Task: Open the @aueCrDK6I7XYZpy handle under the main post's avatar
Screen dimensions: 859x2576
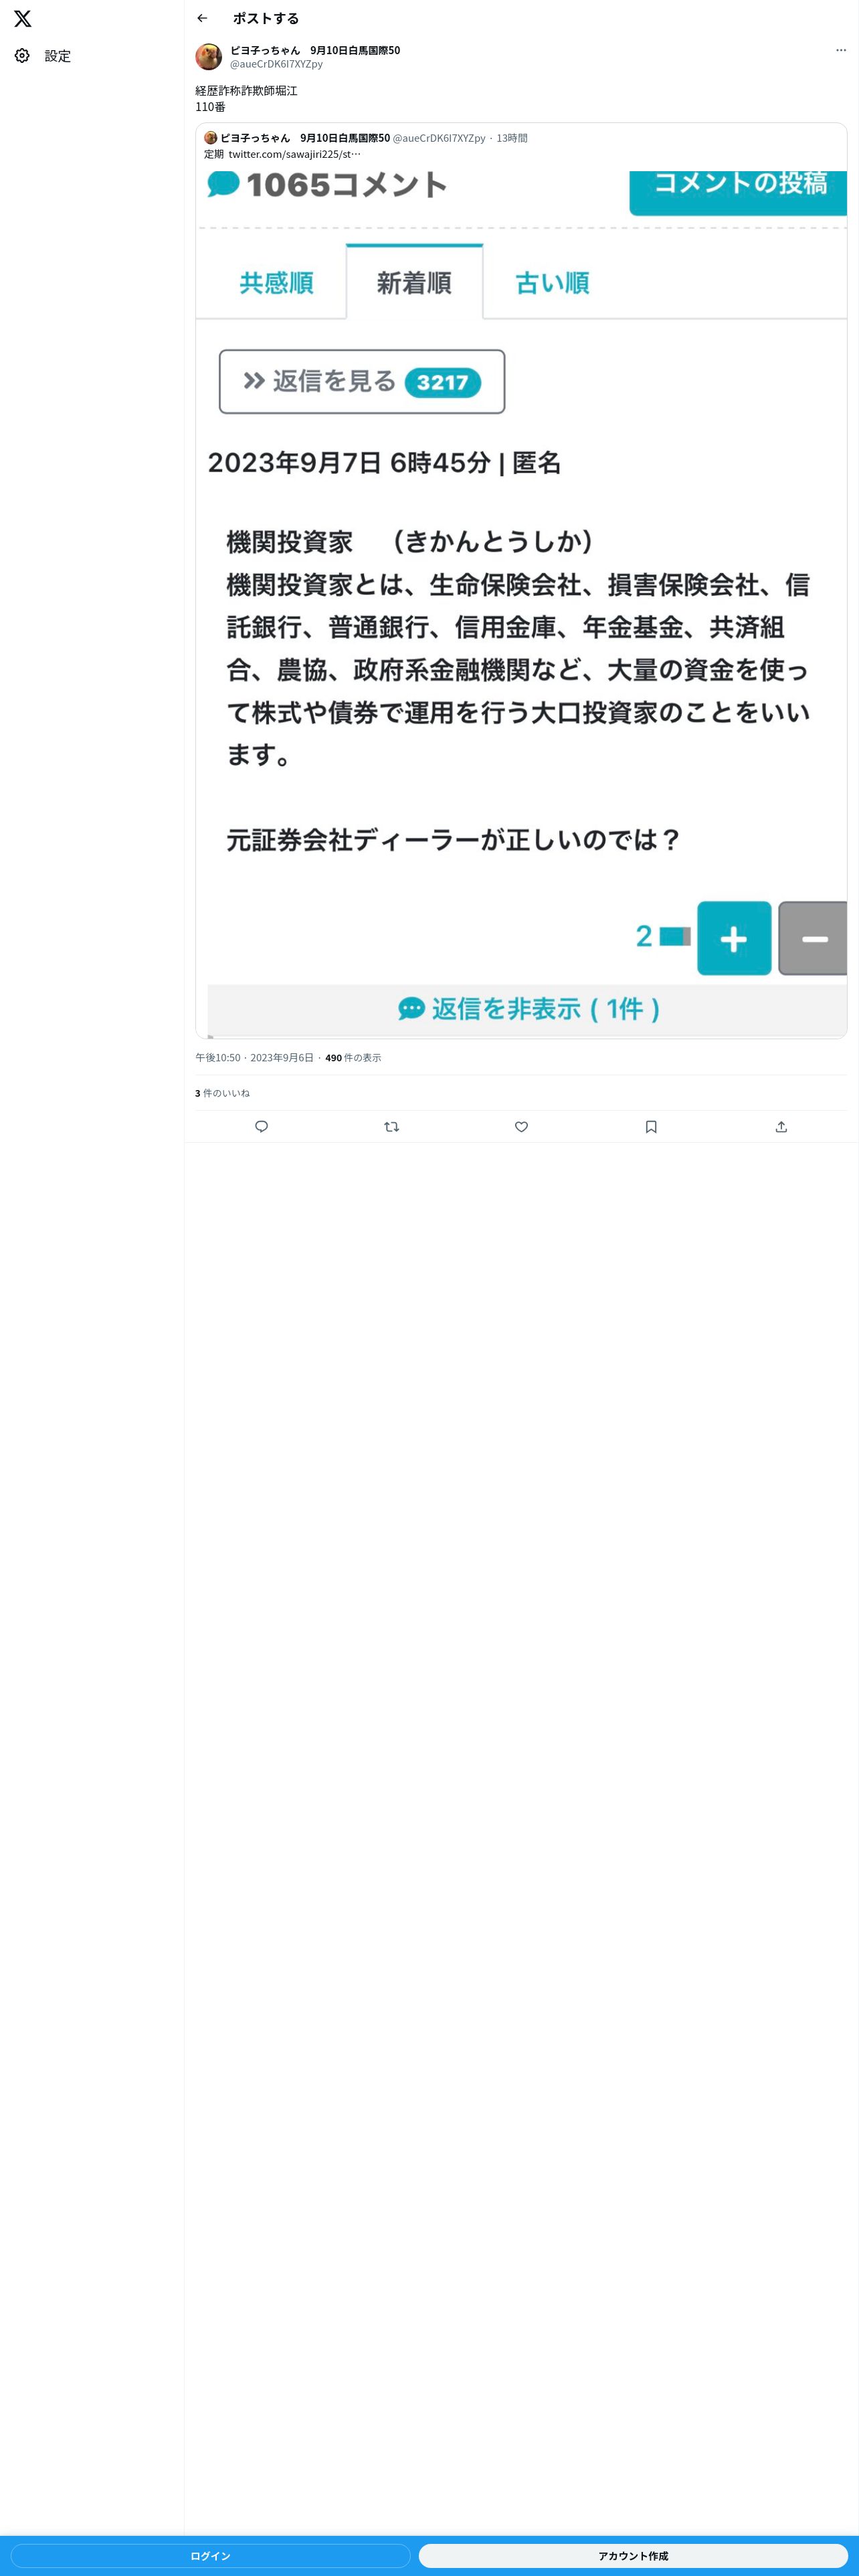Action: (276, 64)
